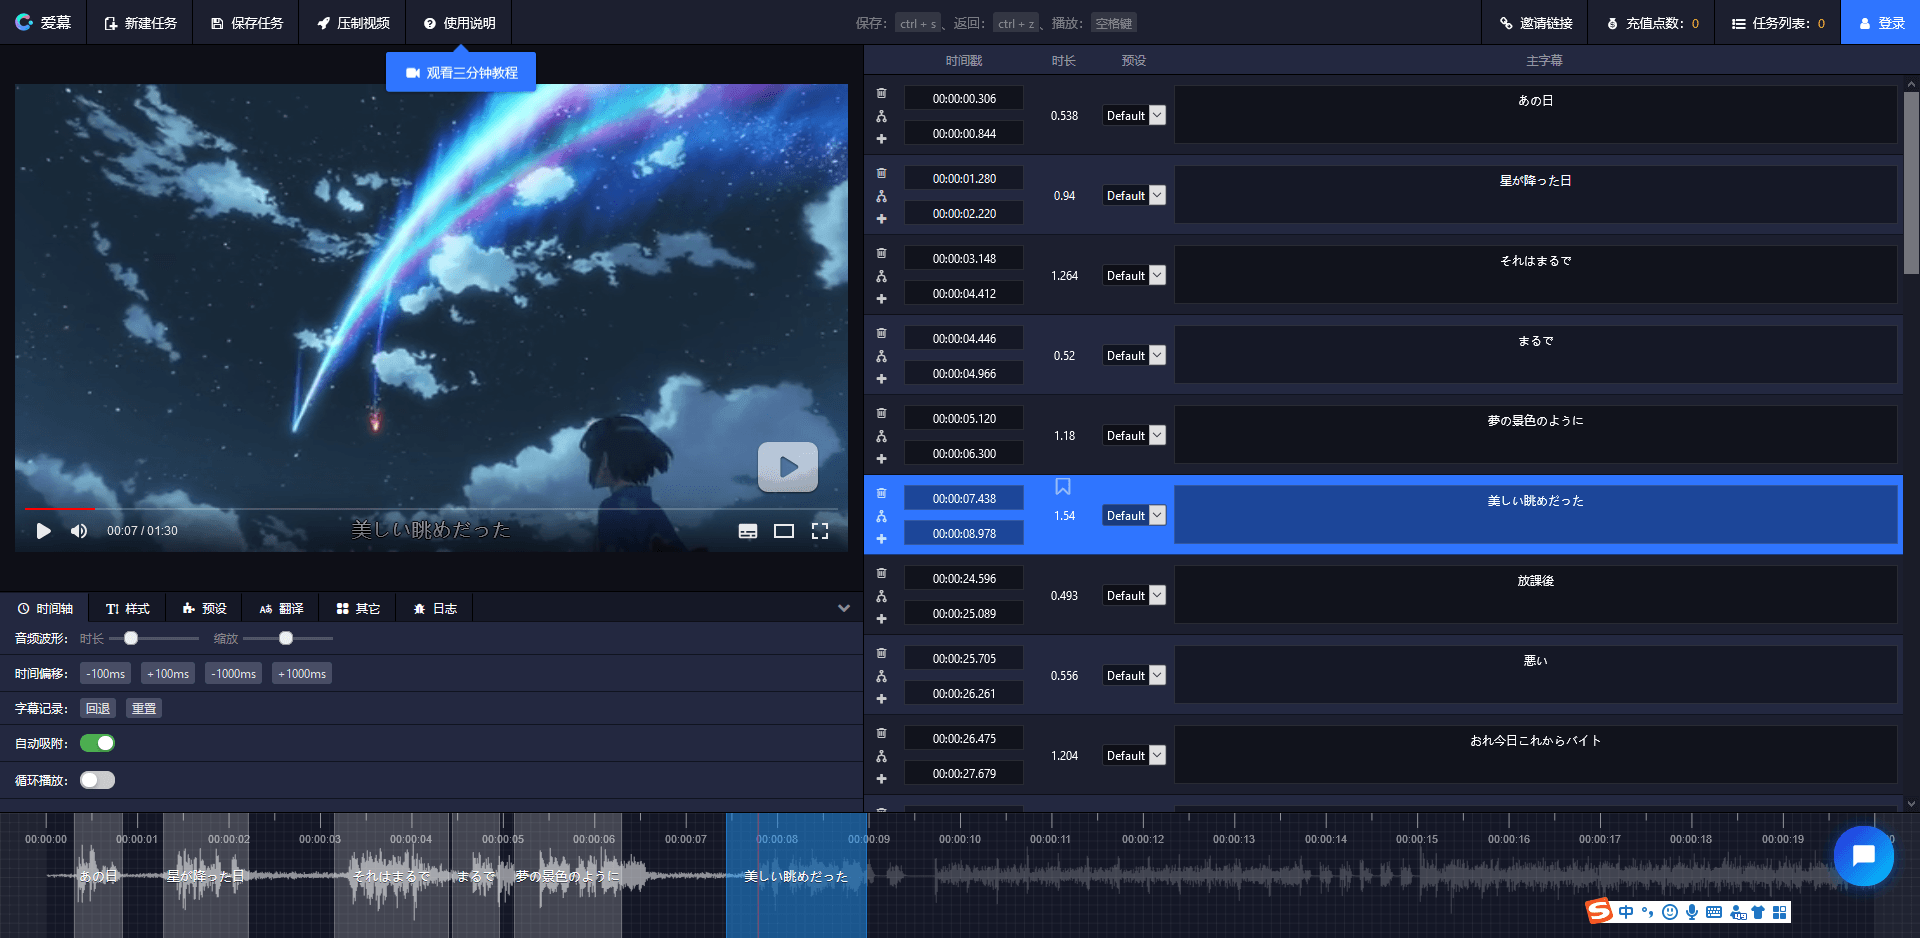Open the 邀请链接 invite link
Image resolution: width=1920 pixels, height=938 pixels.
[1535, 22]
